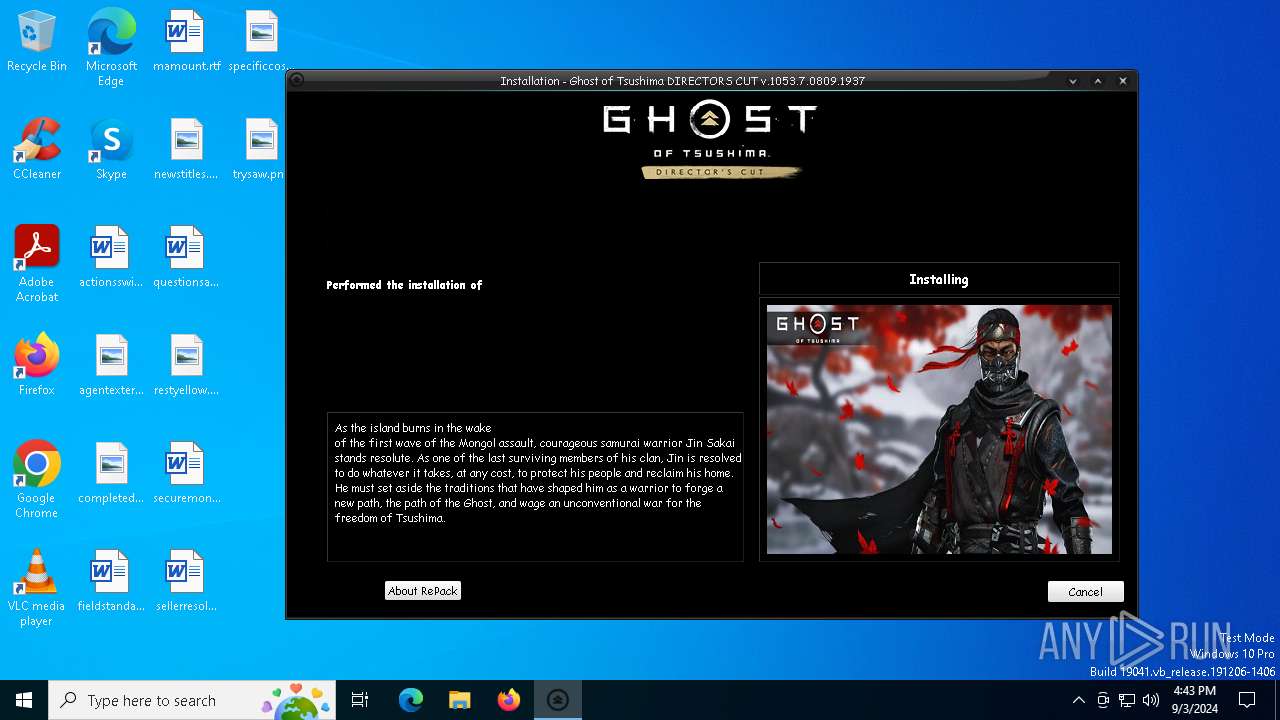The height and width of the screenshot is (720, 1280).
Task: Show hidden system tray icons
Action: pos(1078,700)
